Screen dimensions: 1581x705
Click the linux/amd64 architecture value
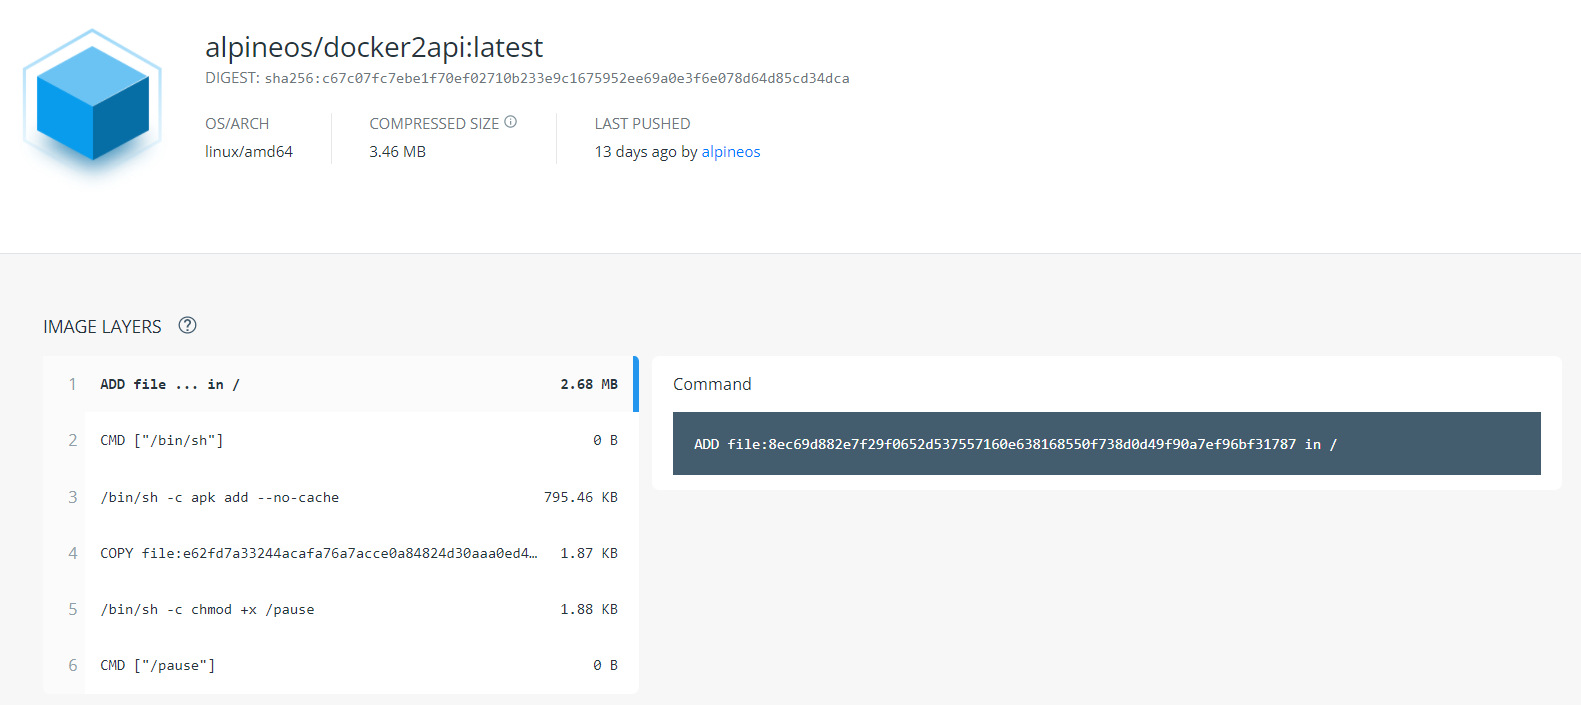pyautogui.click(x=249, y=152)
